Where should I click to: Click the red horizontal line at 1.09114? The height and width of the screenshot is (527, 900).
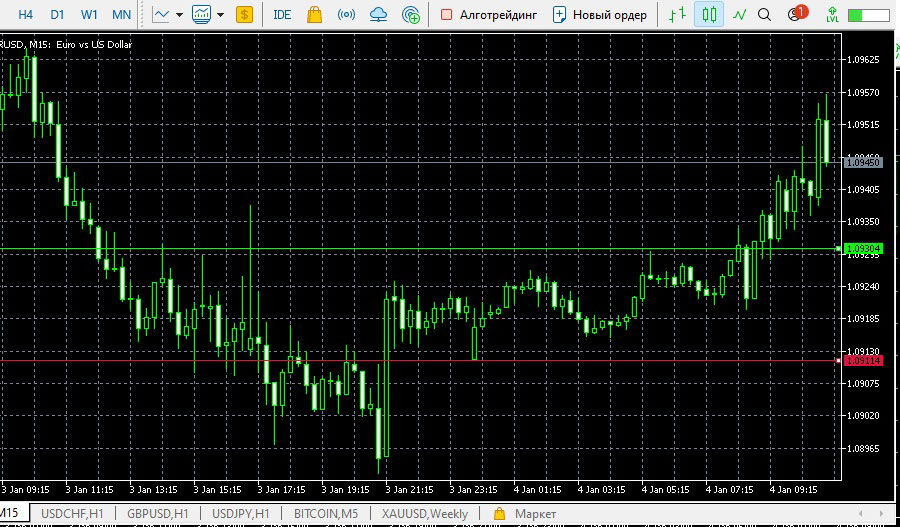click(420, 361)
